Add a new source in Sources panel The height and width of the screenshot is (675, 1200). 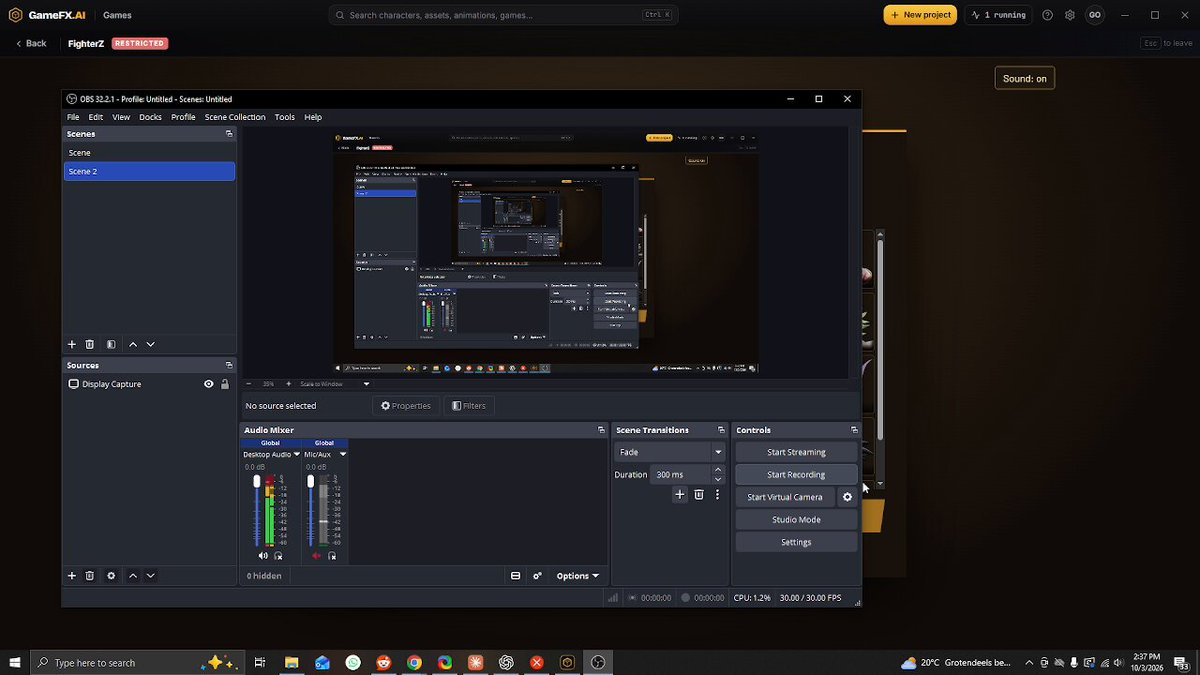click(72, 576)
